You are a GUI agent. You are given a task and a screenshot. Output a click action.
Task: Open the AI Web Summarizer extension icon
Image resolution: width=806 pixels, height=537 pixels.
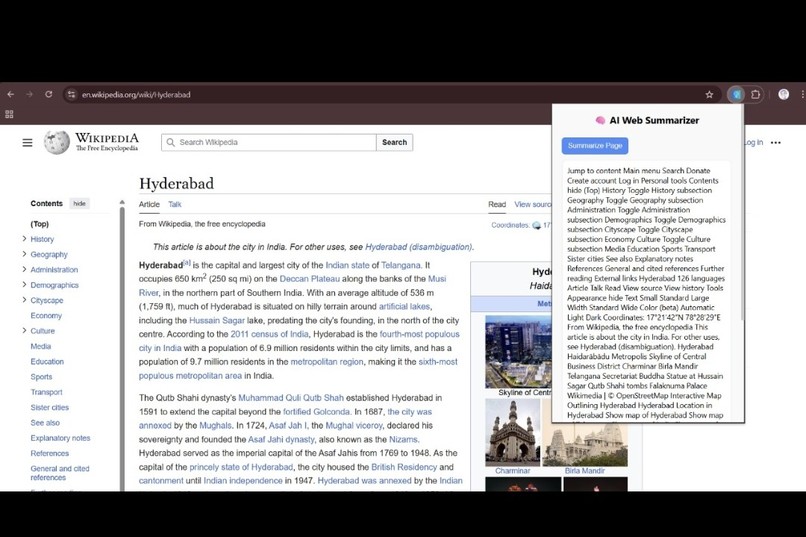pos(737,95)
